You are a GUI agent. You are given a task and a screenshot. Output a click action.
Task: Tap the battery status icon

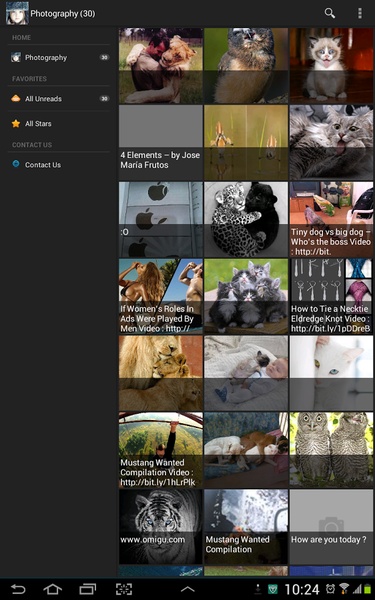coord(367,589)
